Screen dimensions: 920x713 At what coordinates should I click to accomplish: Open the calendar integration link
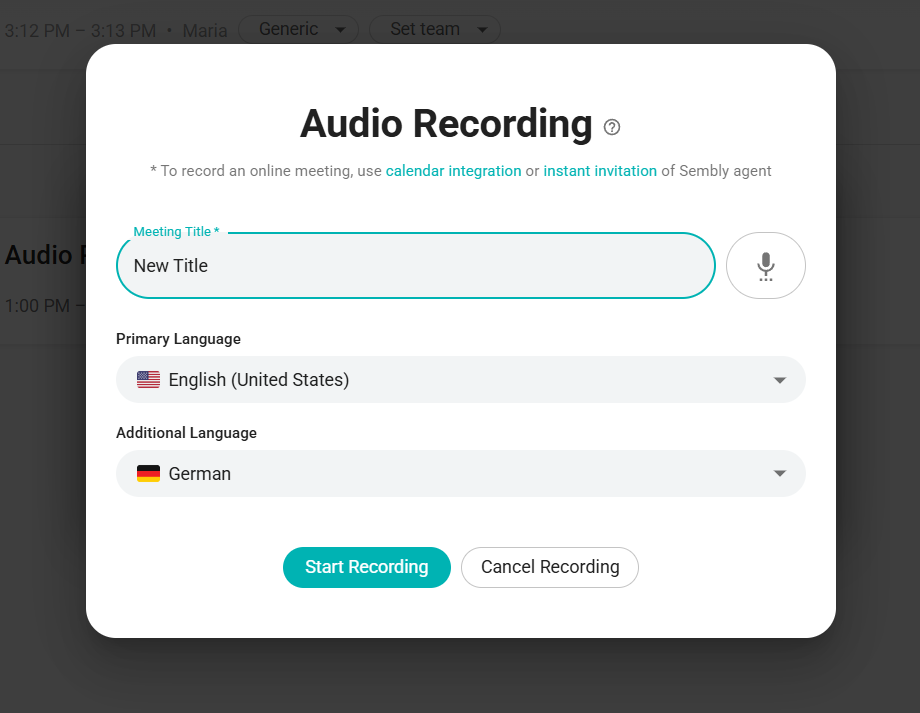pos(453,171)
